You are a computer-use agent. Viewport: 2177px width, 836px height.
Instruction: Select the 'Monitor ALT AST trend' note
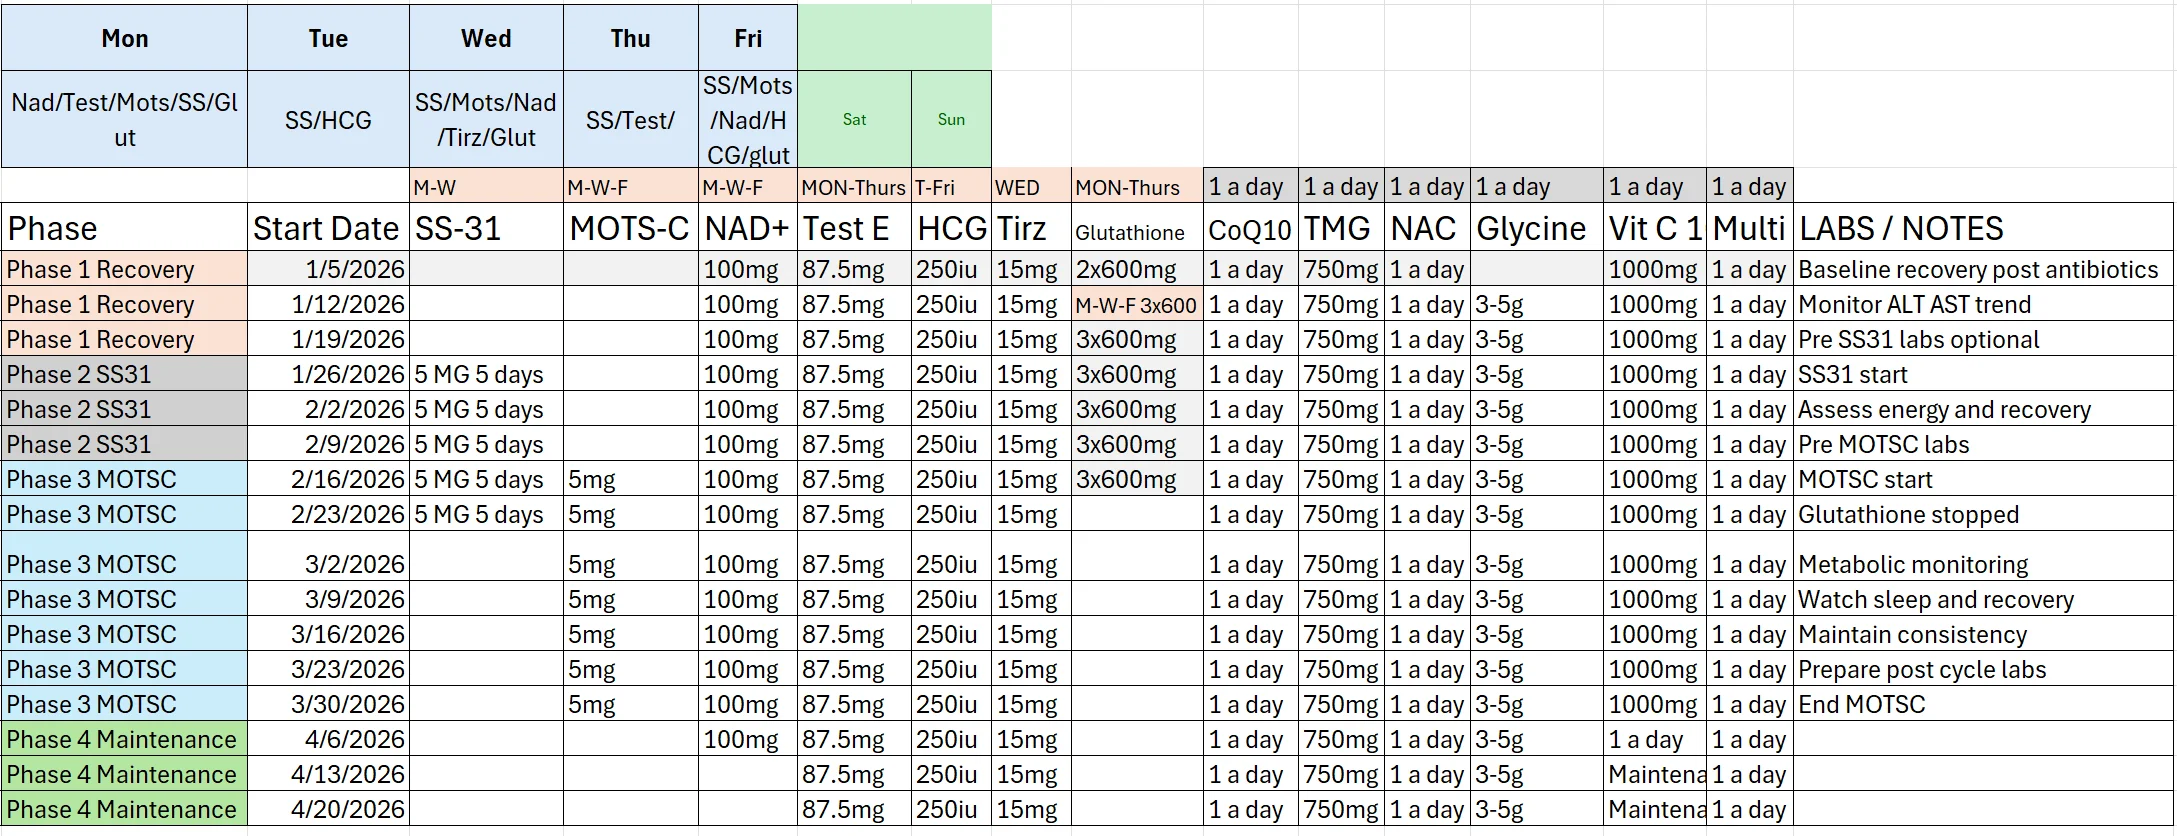pyautogui.click(x=1983, y=304)
